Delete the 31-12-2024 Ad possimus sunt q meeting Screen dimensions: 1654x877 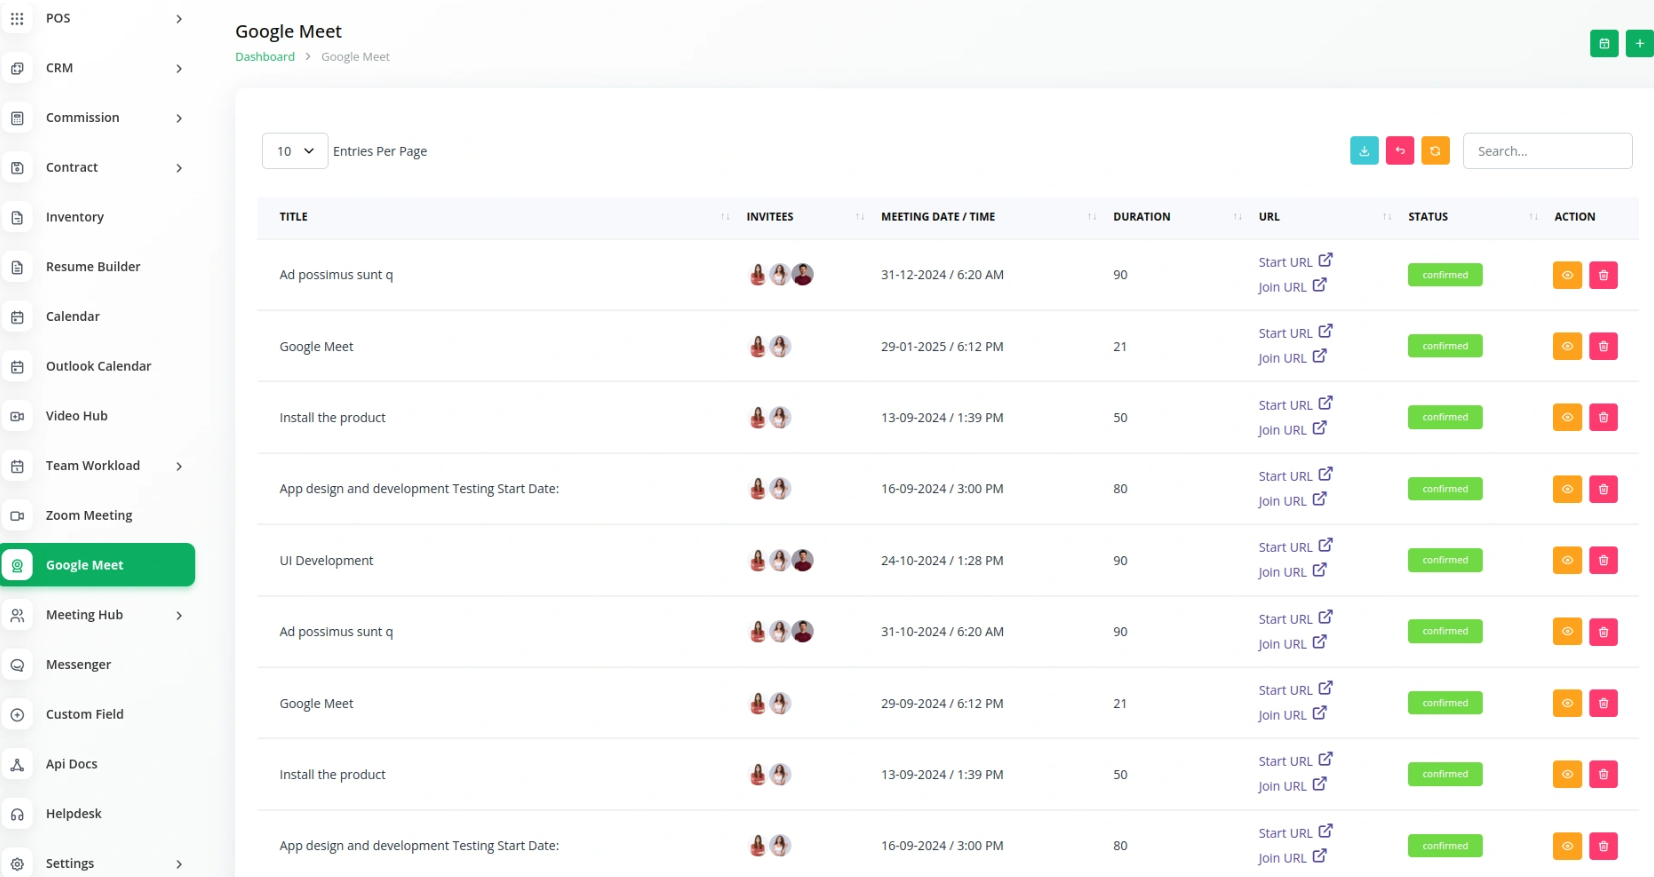pyautogui.click(x=1603, y=275)
